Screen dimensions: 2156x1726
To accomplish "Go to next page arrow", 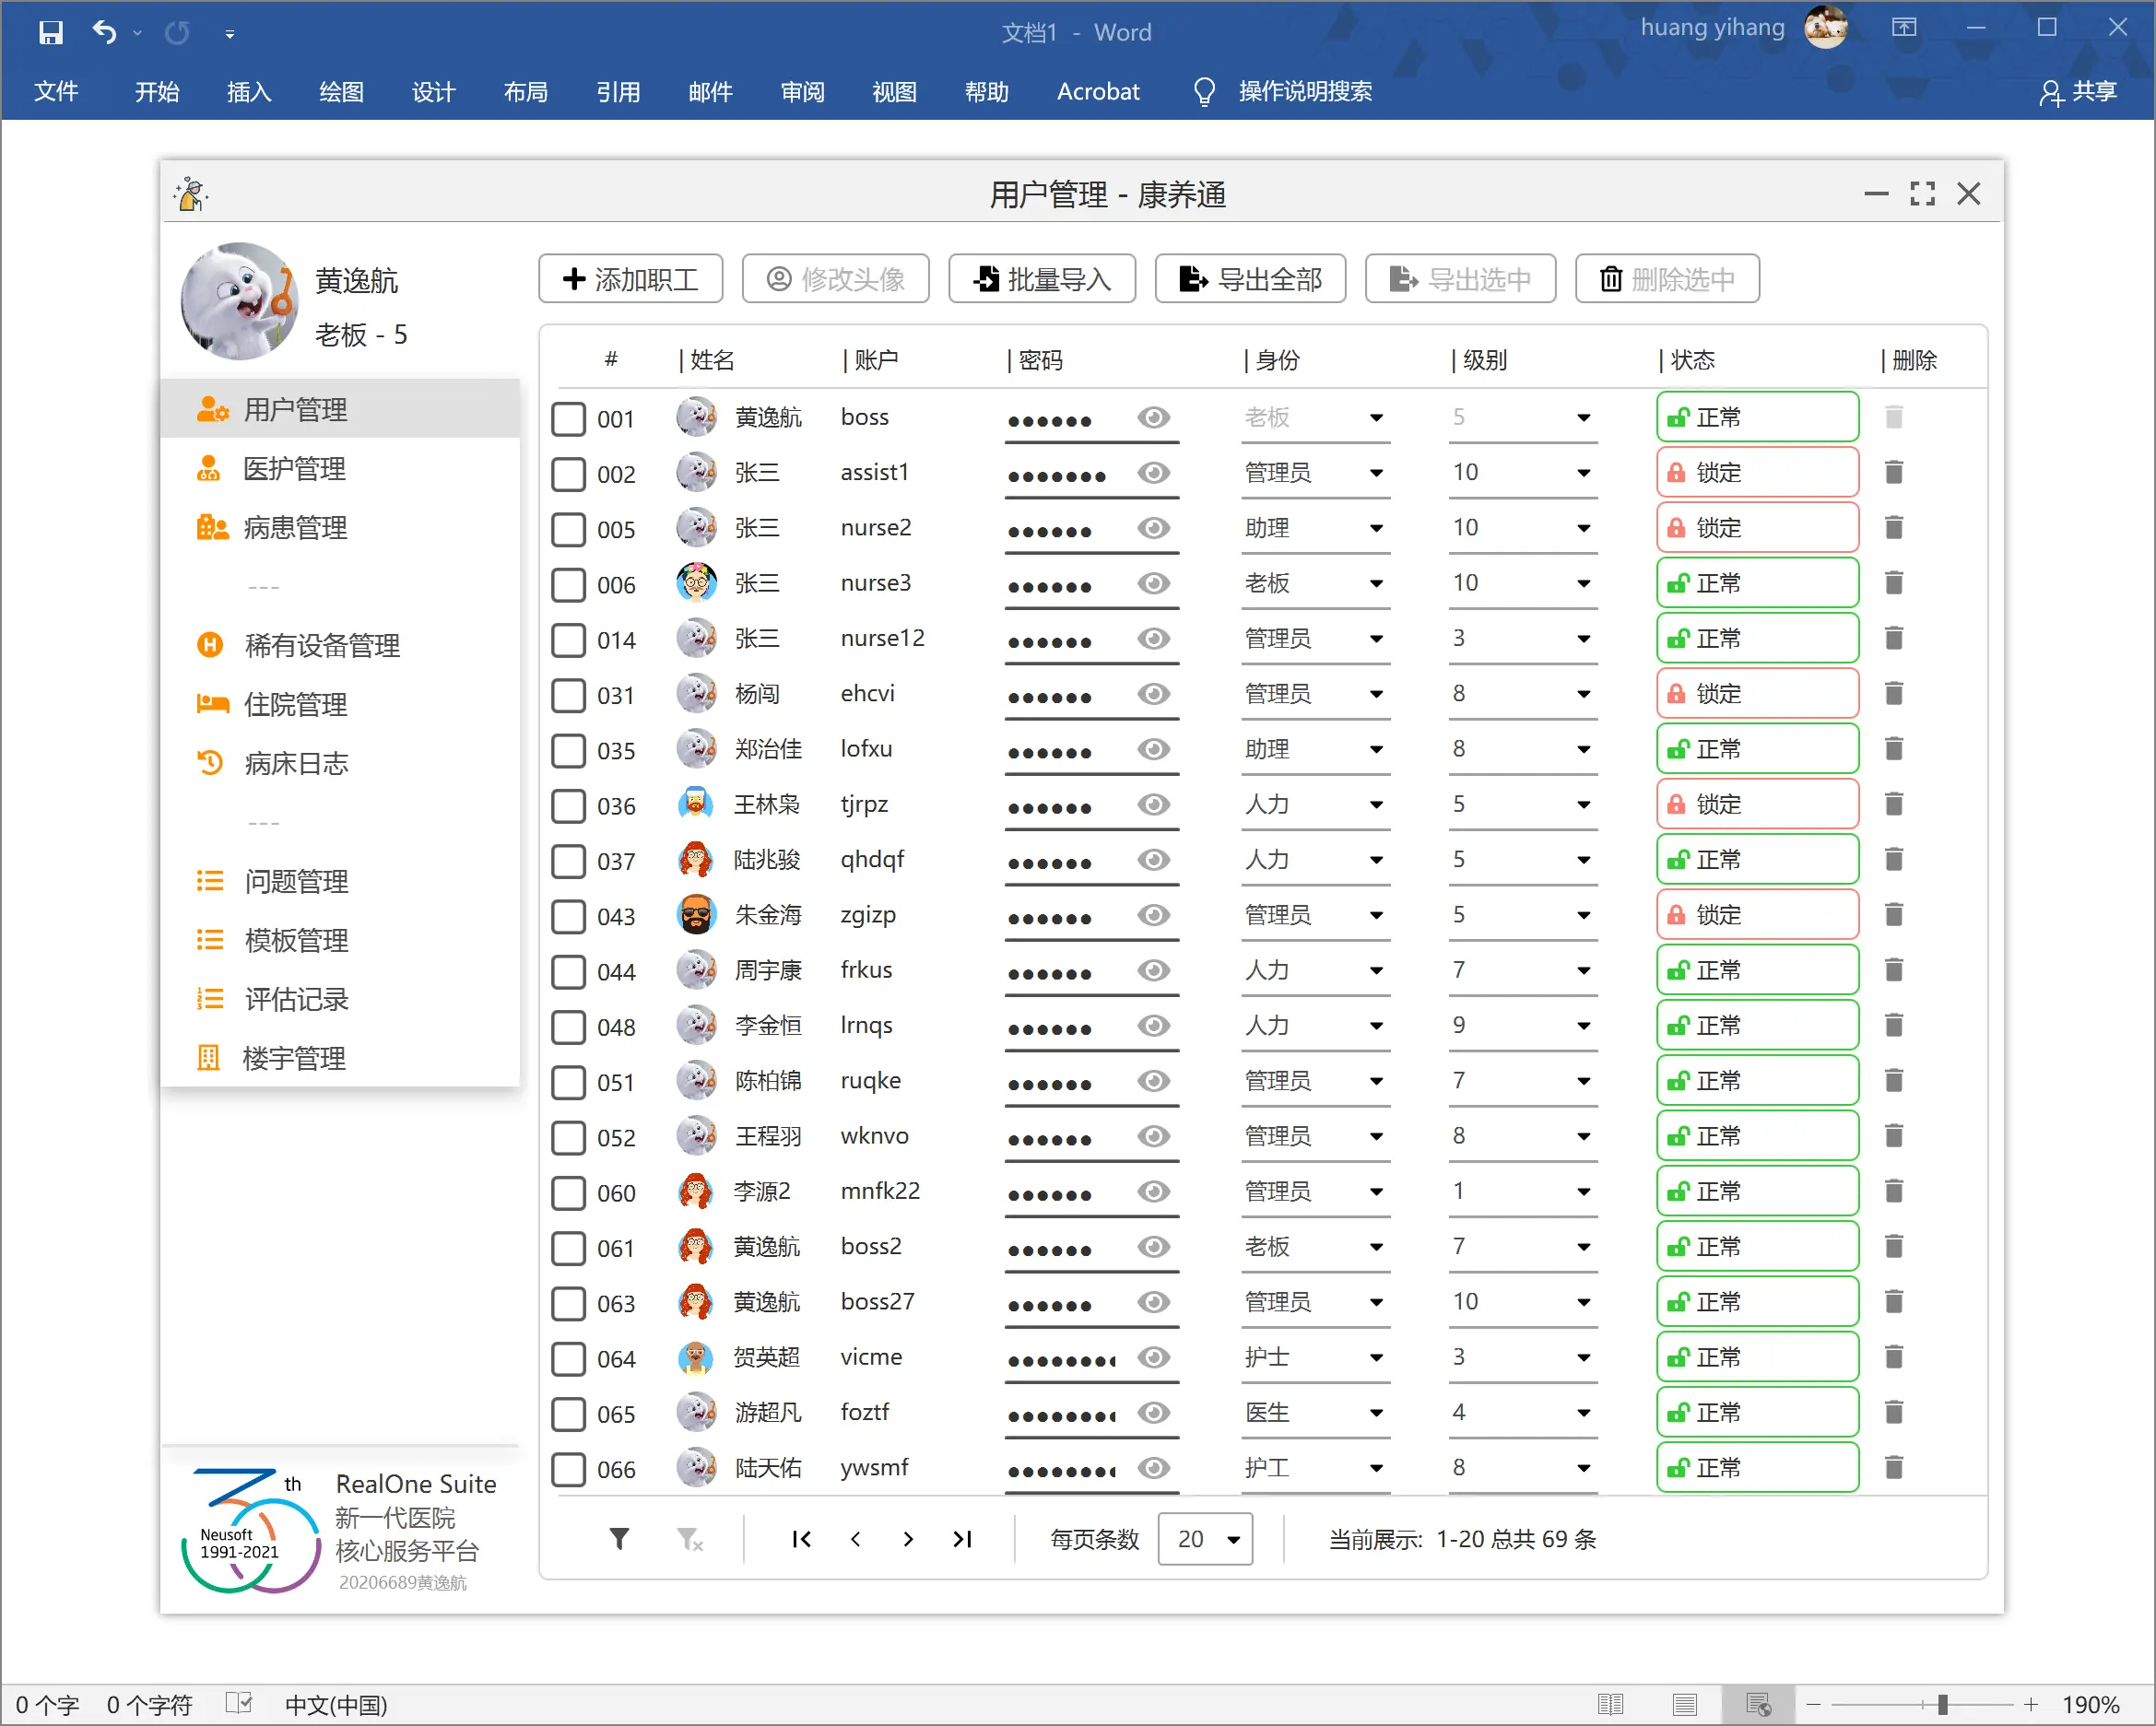I will [x=908, y=1539].
